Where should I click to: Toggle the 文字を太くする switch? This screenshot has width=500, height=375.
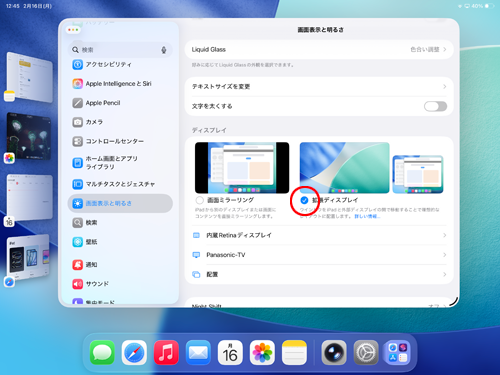[435, 106]
